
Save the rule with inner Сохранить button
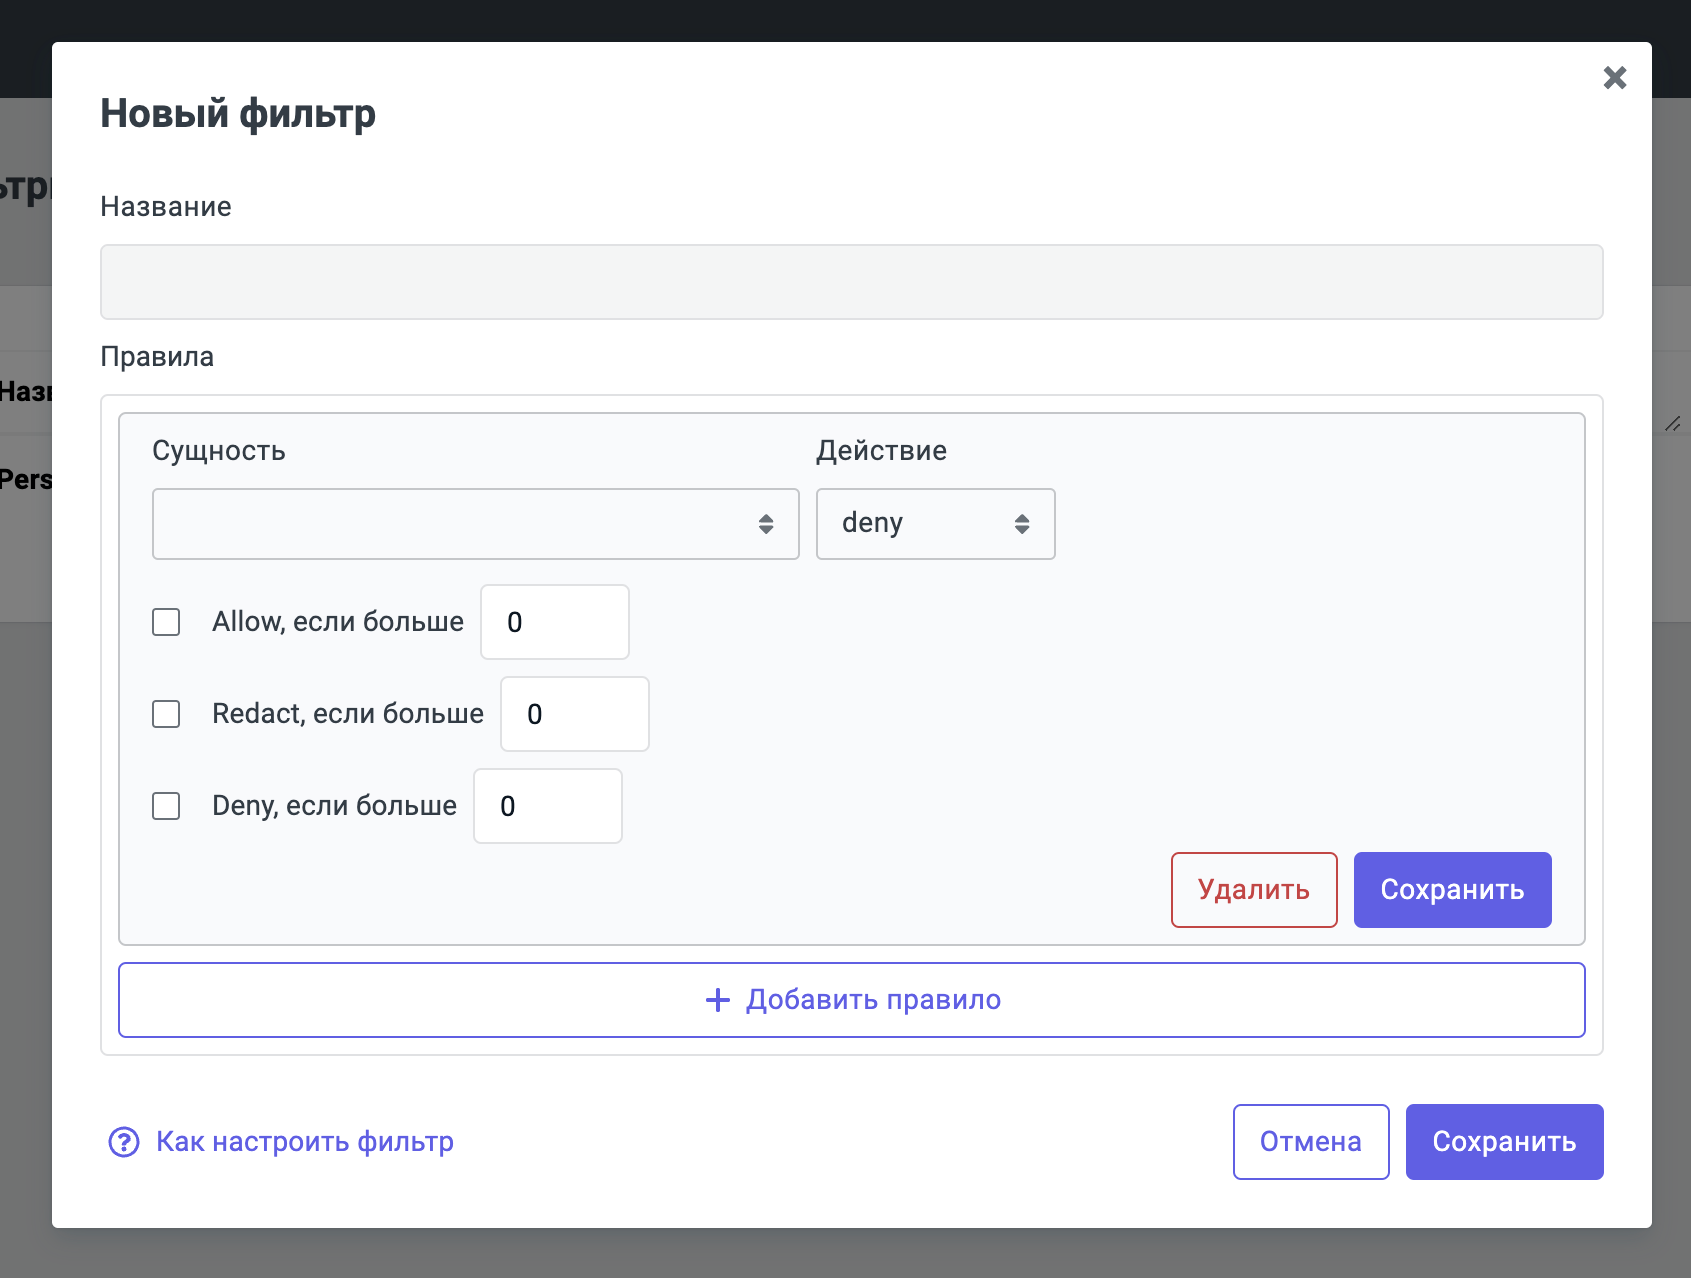[x=1452, y=890]
